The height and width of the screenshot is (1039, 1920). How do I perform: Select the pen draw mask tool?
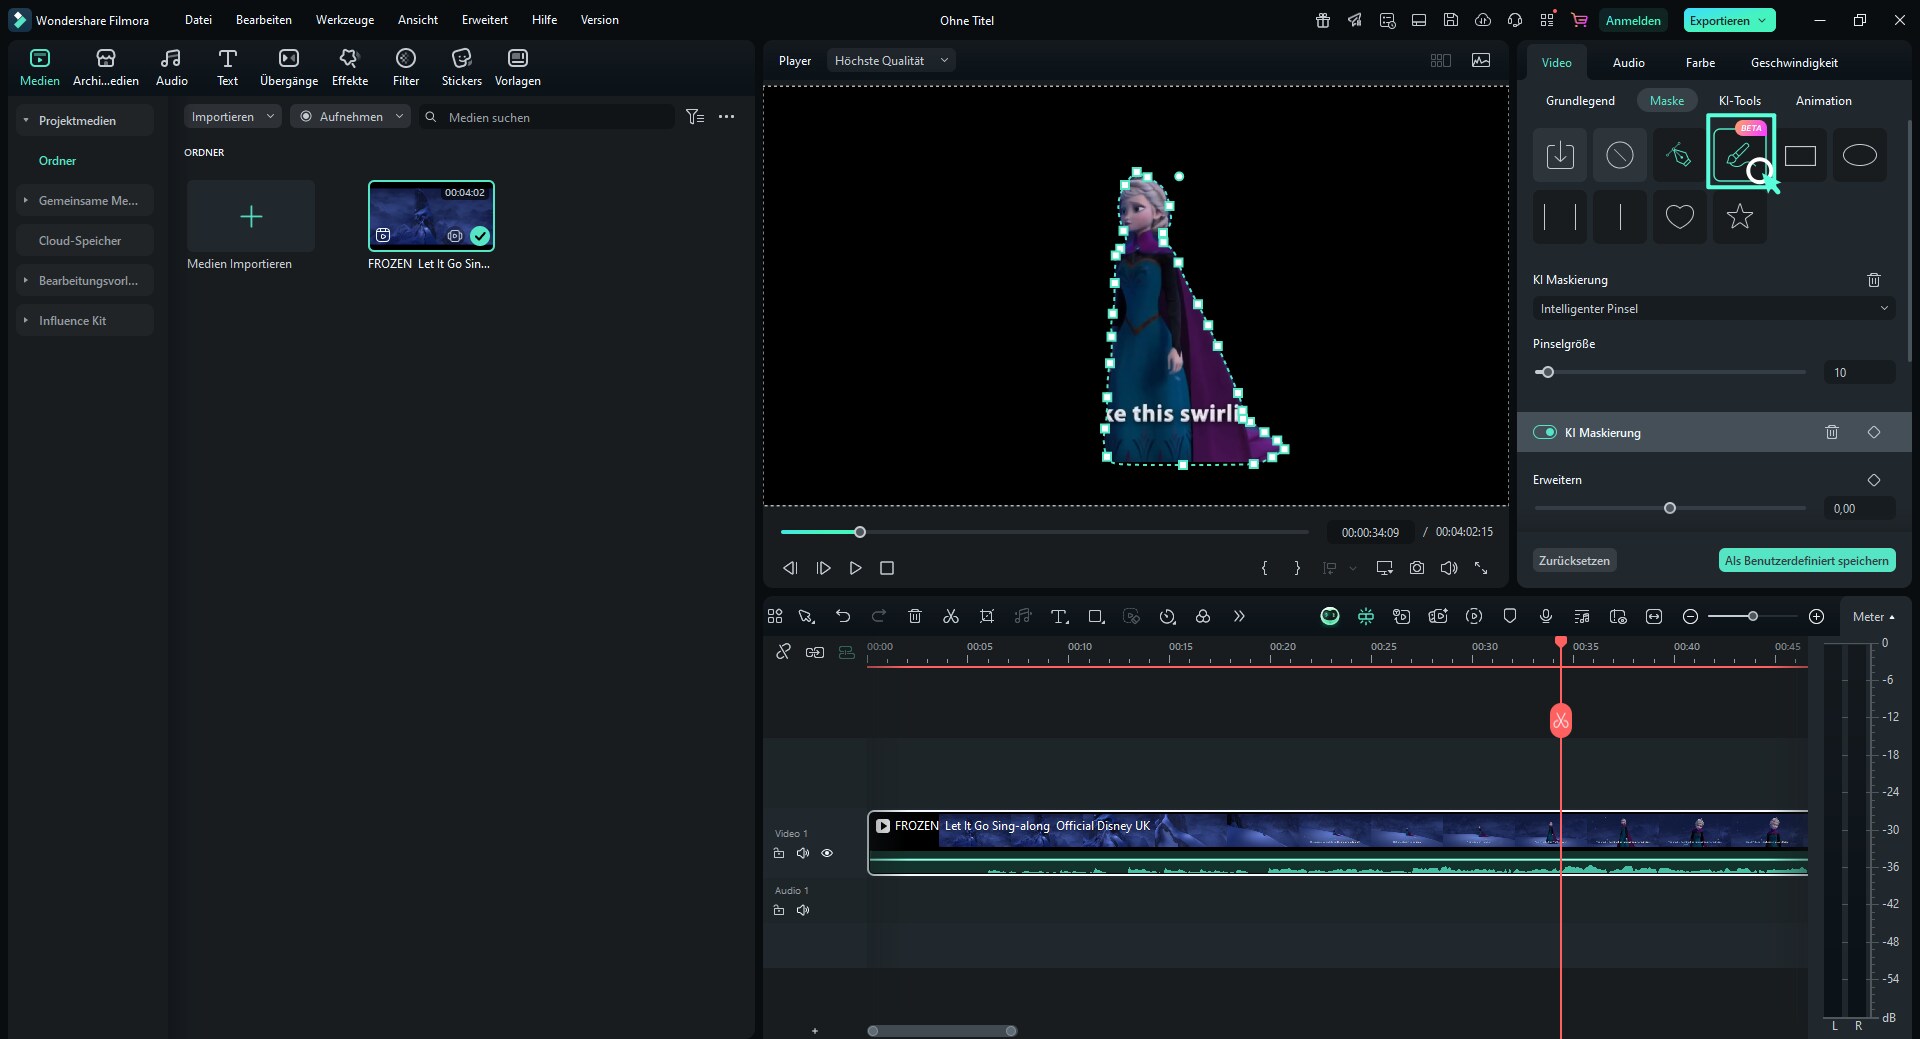click(1680, 156)
